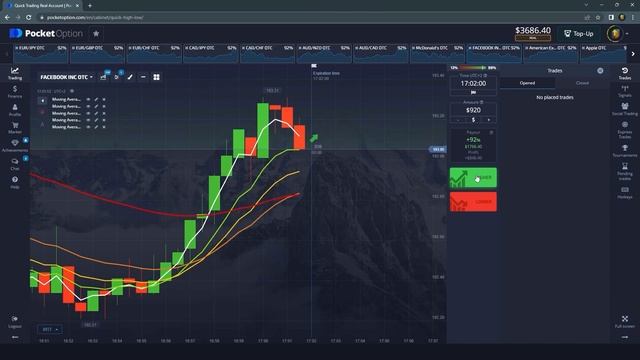Open the Signals panel
Screen dimensions: 640x360
tap(624, 91)
